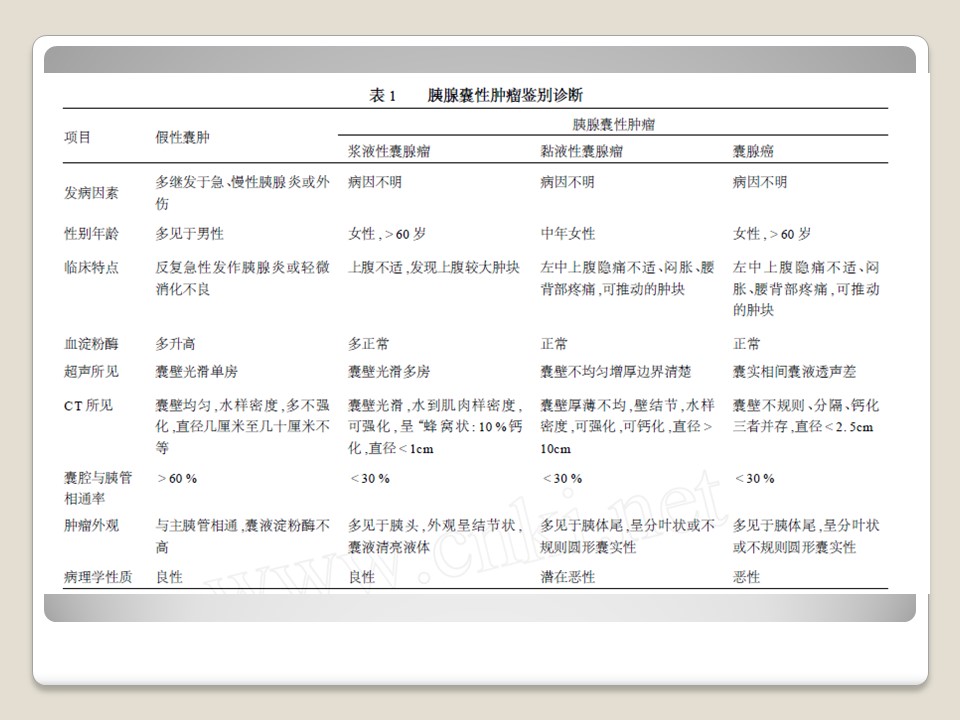Screen dimensions: 960x720
Task: Select the '囊腔与胰管相通率' row label
Action: pos(98,488)
